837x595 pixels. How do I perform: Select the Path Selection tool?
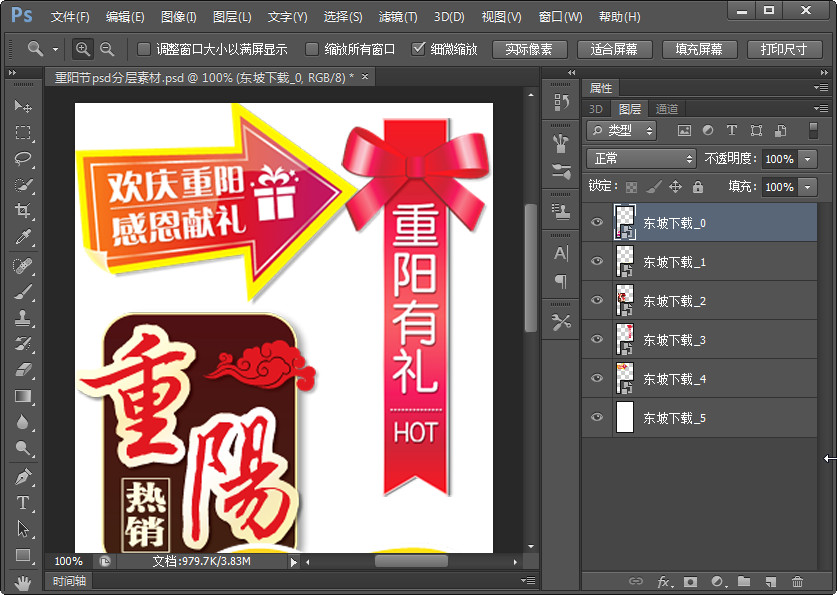coord(23,529)
